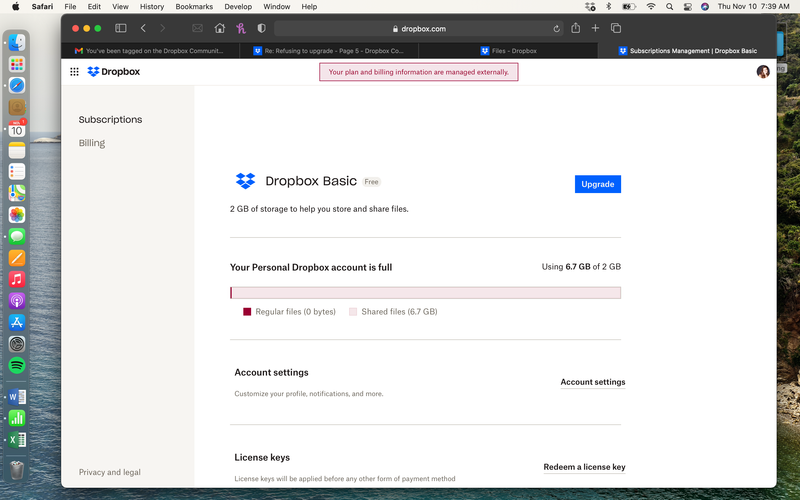Open Wi-Fi status menu
Viewport: 800px width, 500px height.
(x=651, y=7)
